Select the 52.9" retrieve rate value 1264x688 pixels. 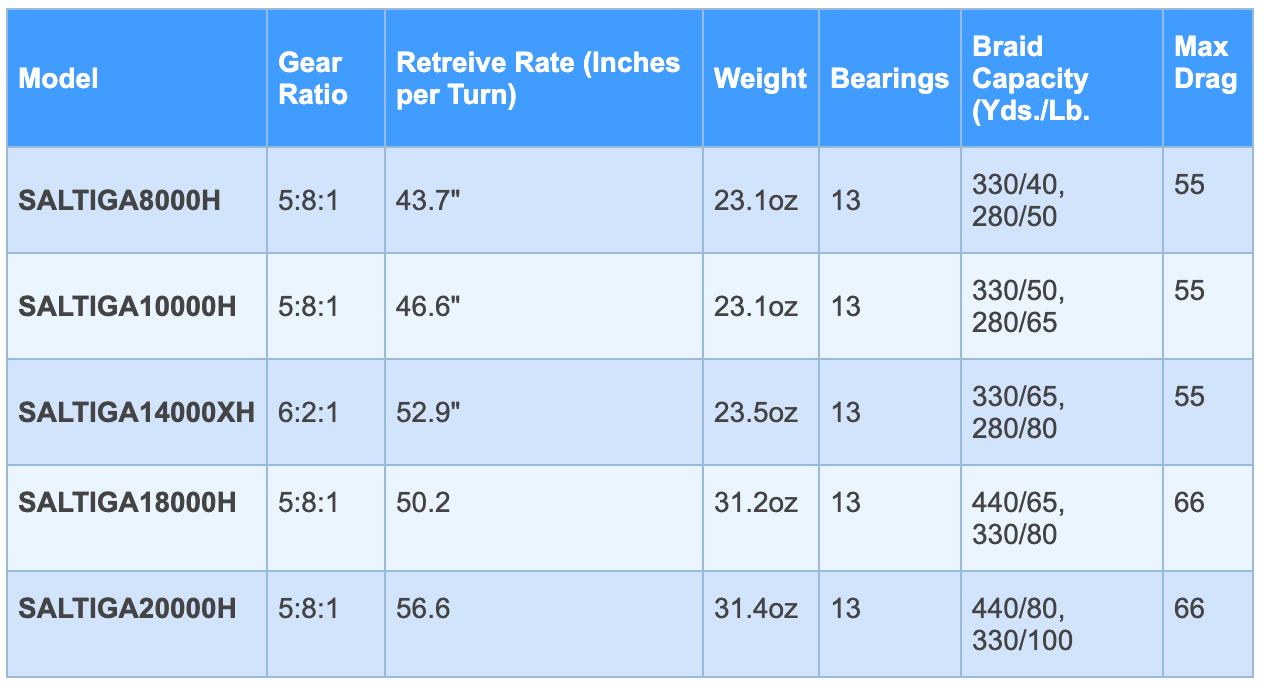(x=428, y=413)
